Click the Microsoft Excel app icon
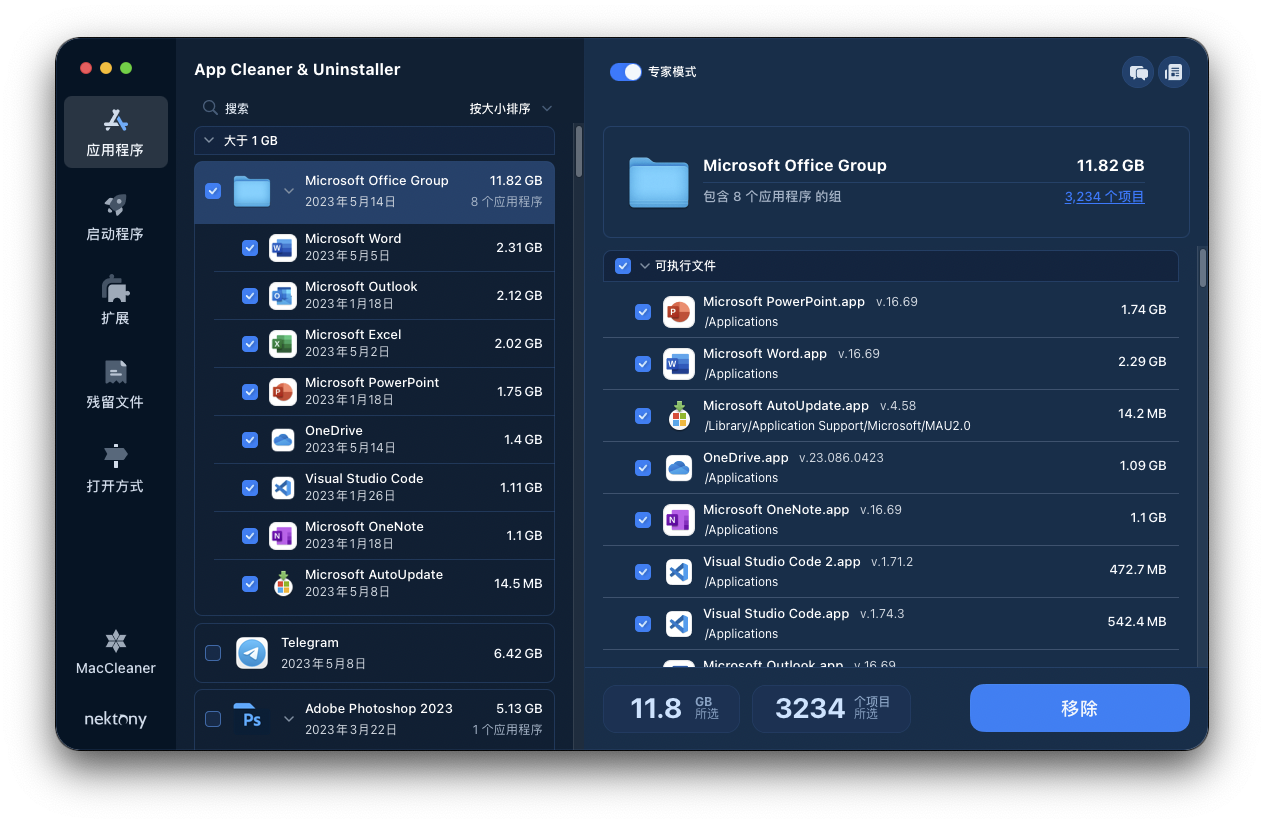This screenshot has height=824, width=1264. click(283, 344)
